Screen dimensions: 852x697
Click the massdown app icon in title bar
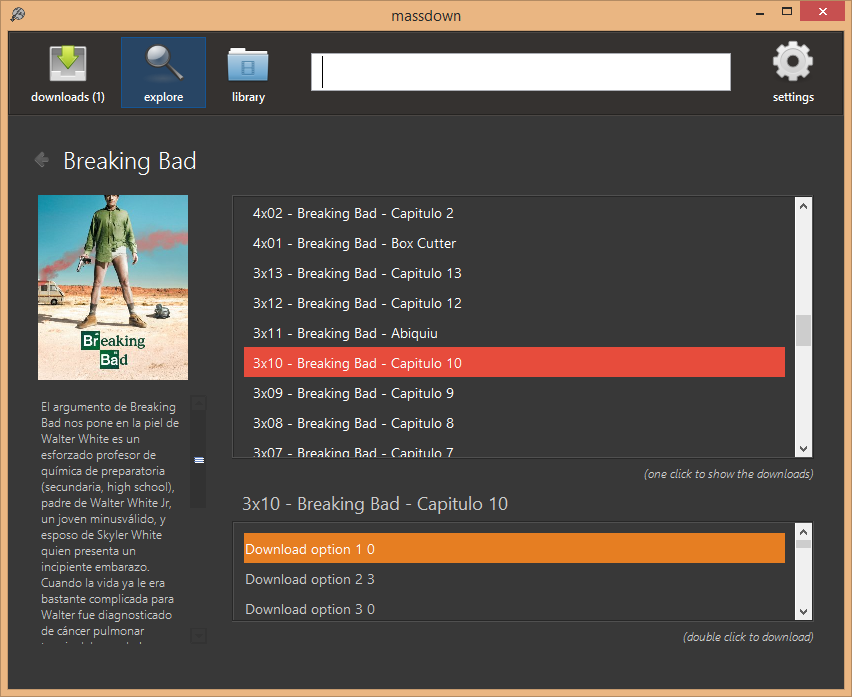coord(17,15)
